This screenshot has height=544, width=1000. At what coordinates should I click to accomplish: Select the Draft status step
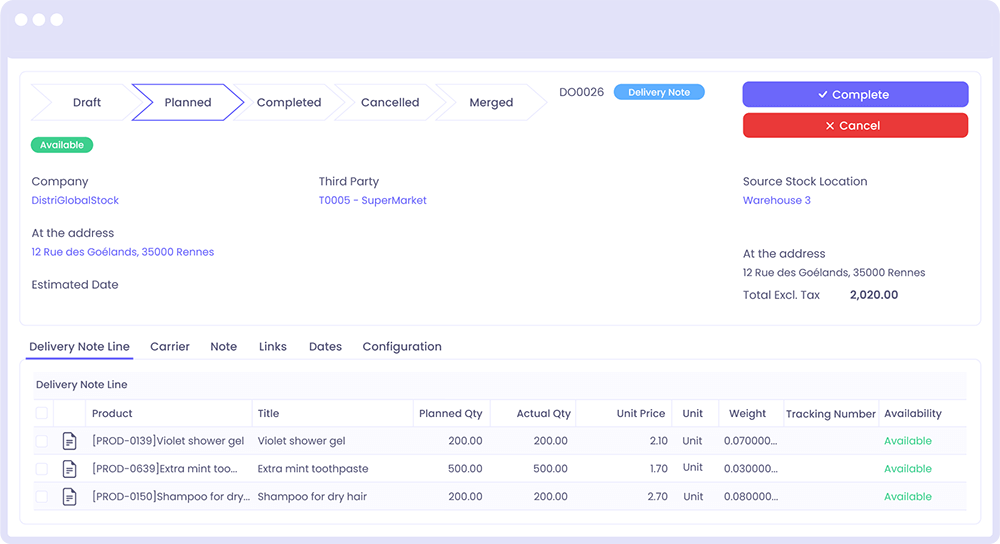point(87,102)
